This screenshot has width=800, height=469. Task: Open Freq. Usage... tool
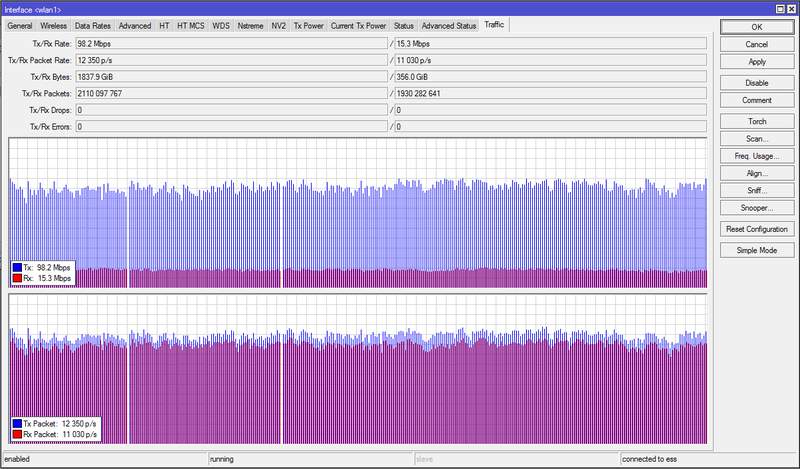757,156
